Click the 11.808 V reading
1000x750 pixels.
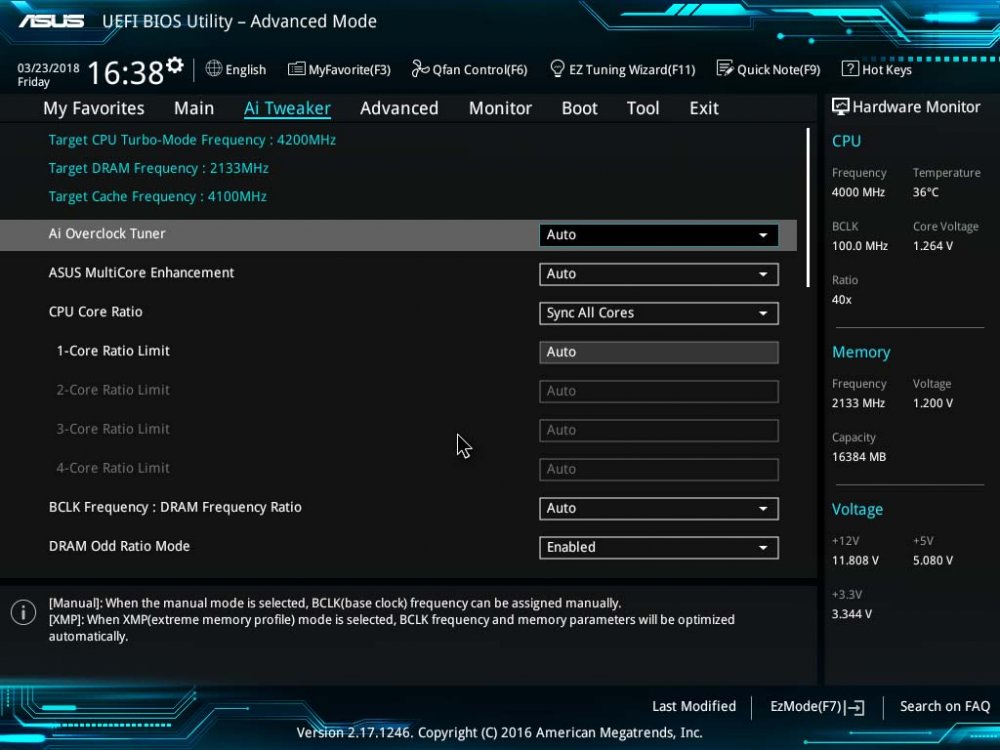pyautogui.click(x=855, y=560)
